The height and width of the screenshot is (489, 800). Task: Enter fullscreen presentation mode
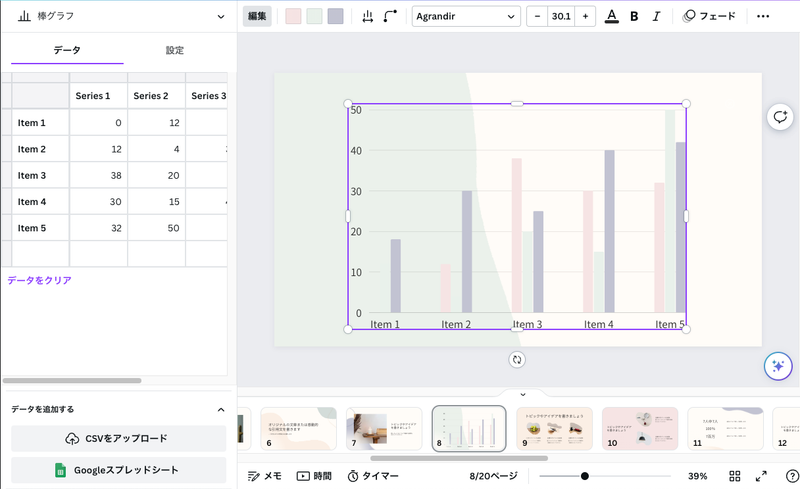[x=761, y=476]
